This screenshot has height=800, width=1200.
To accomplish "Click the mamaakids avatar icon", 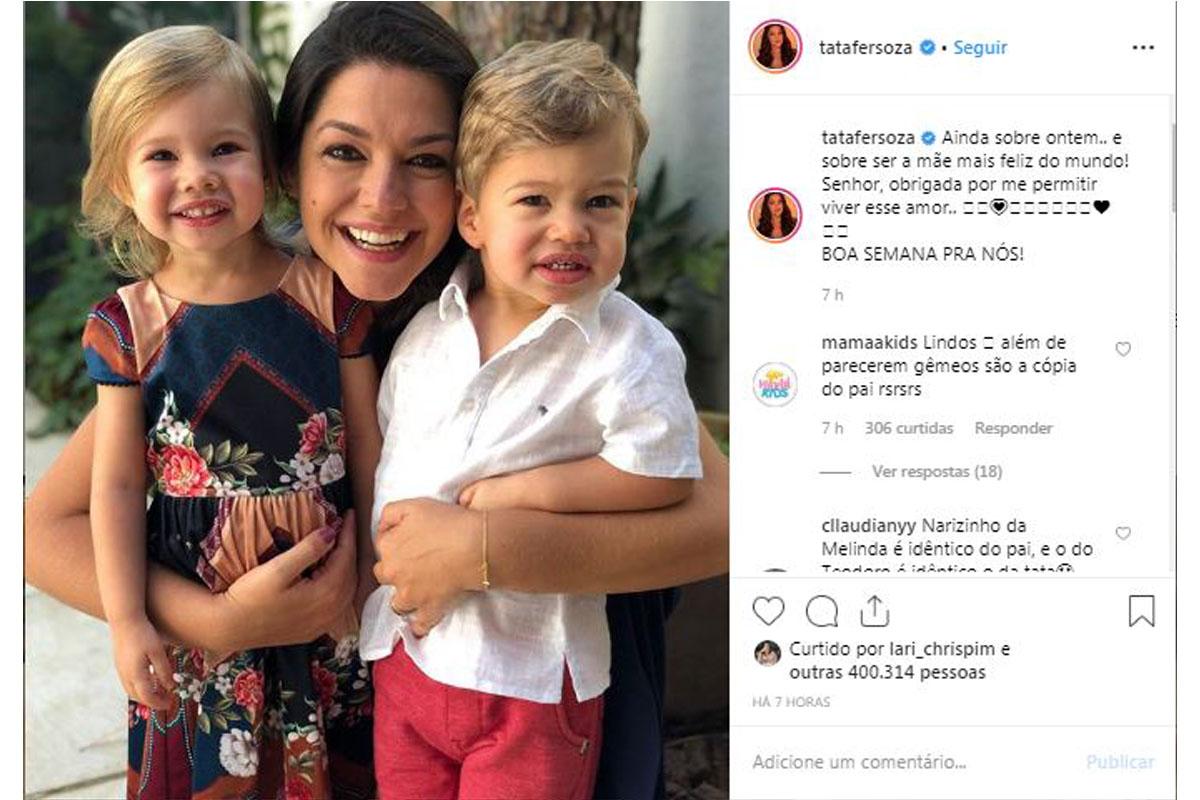I will point(775,384).
